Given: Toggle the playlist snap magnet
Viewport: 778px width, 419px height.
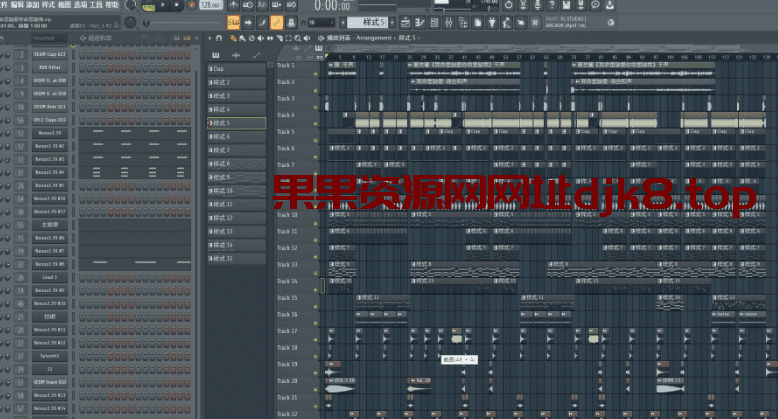Looking at the screenshot, I should (x=219, y=38).
